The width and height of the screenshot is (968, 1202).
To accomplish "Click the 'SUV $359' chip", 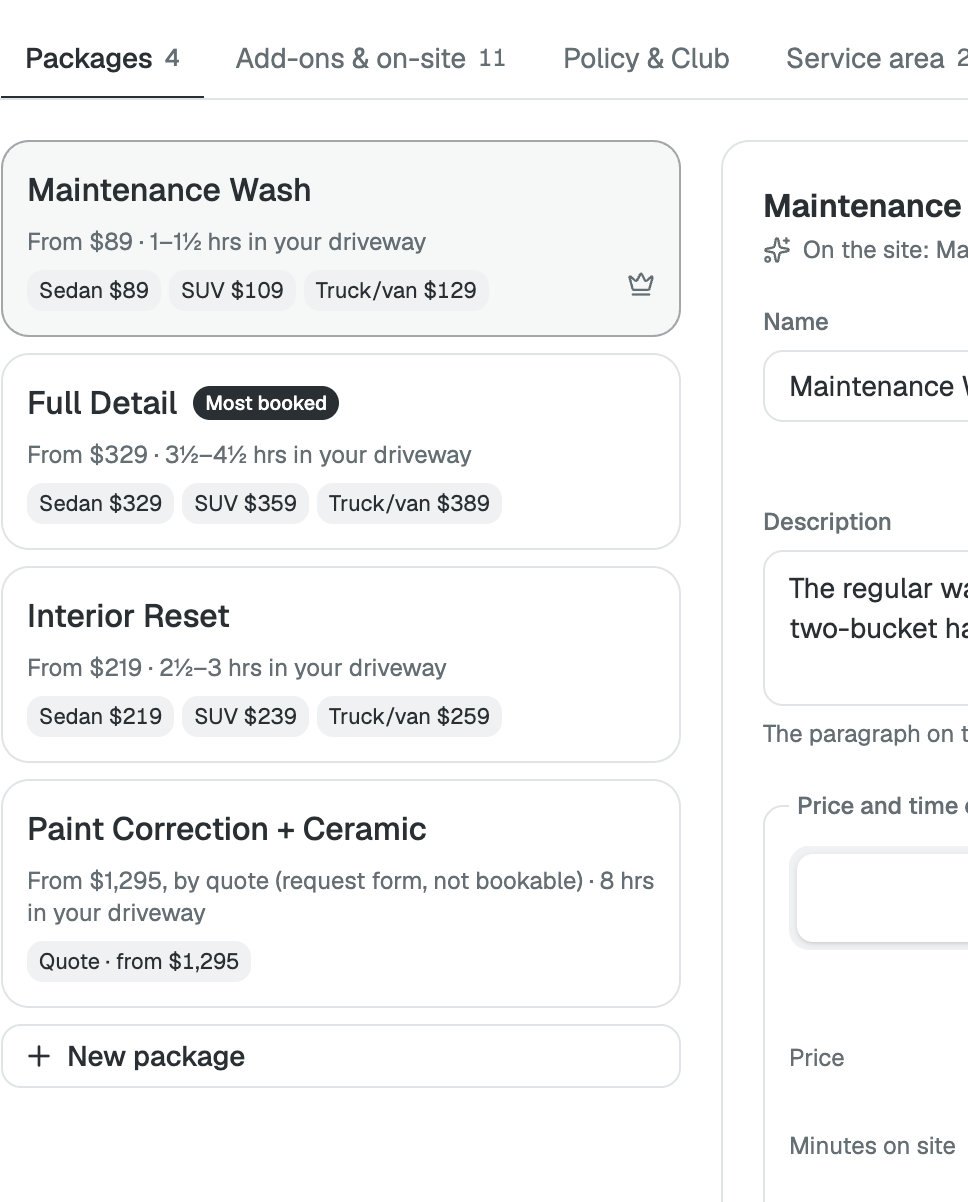I will [245, 503].
